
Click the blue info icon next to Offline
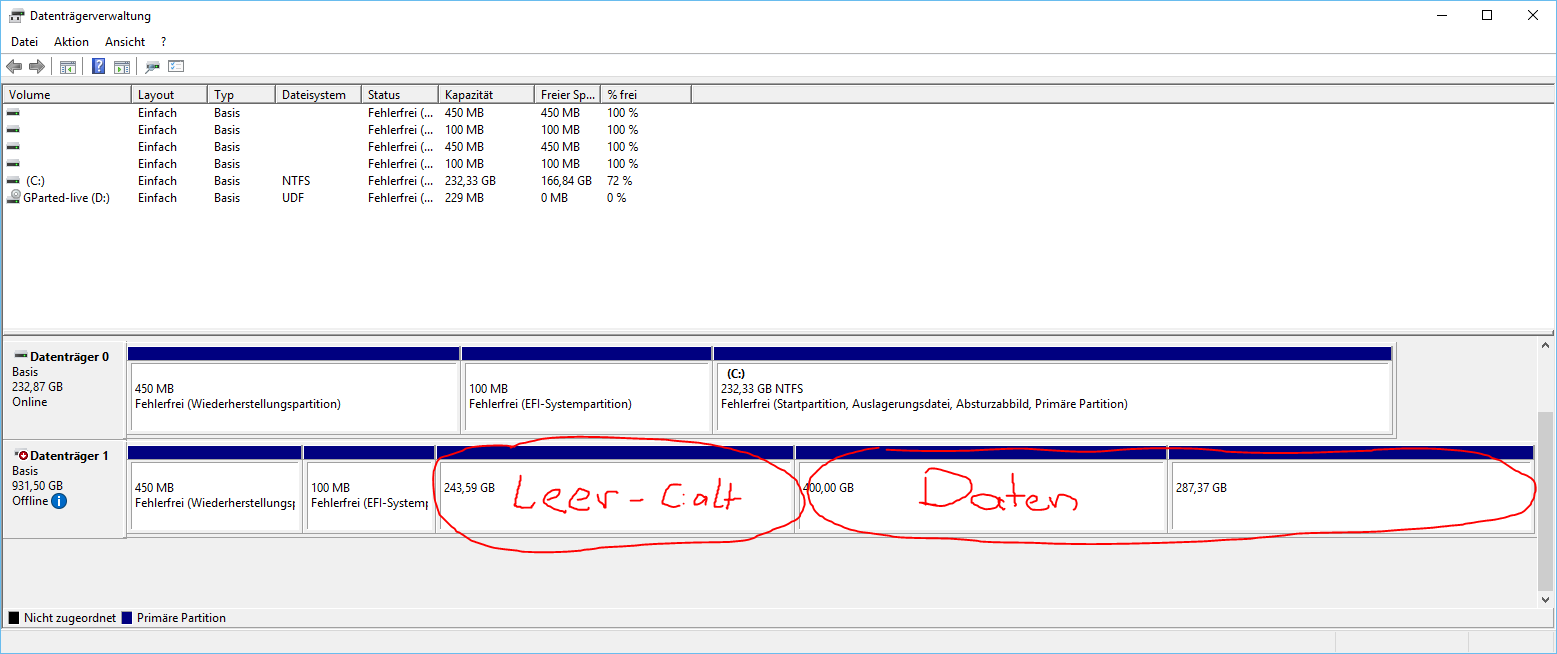pyautogui.click(x=59, y=501)
